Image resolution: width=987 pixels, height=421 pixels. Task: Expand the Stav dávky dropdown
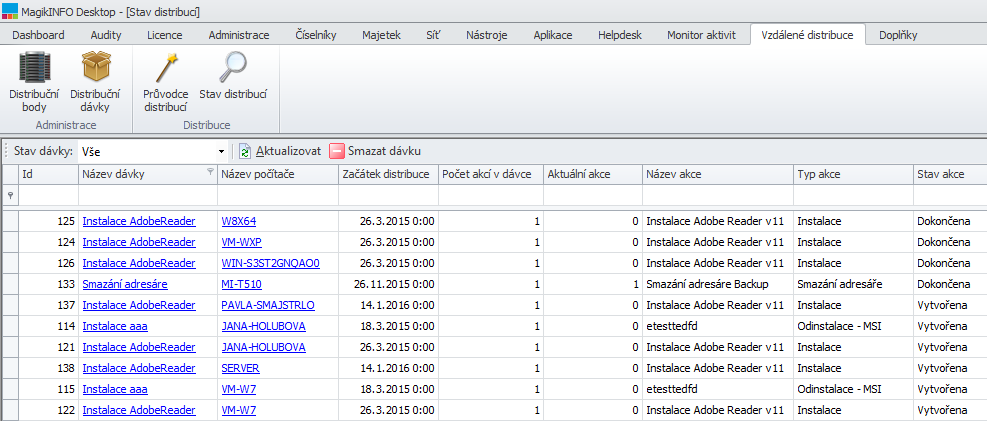[x=221, y=152]
